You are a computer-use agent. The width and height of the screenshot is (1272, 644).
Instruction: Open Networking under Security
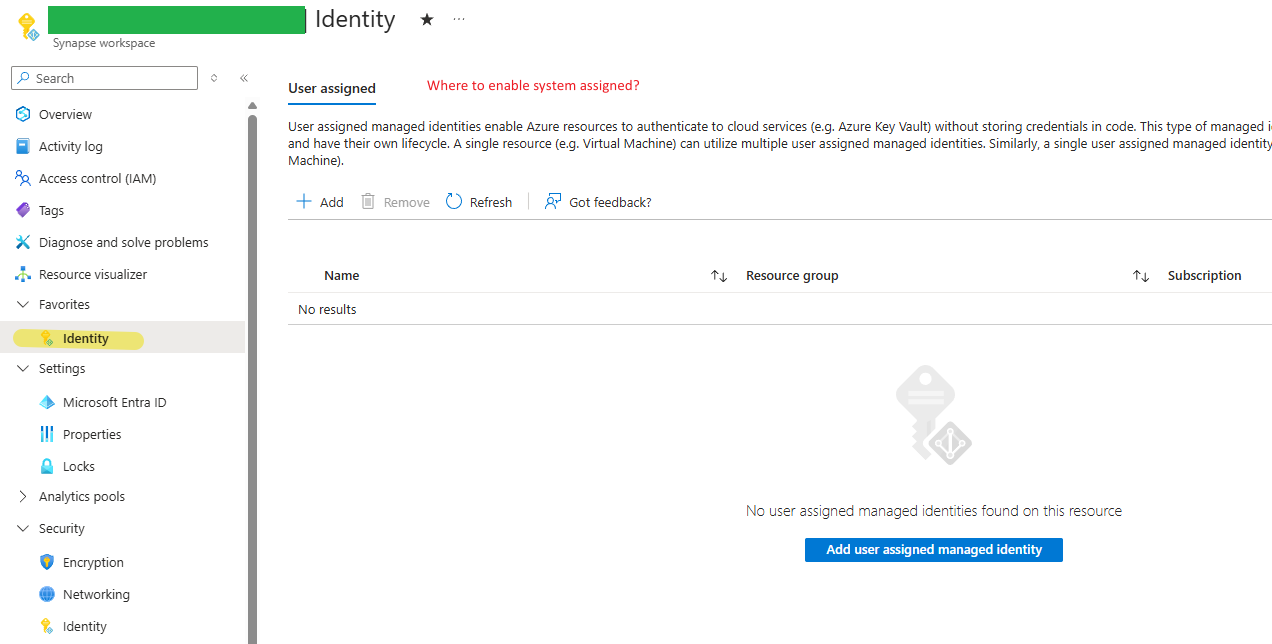pos(96,594)
